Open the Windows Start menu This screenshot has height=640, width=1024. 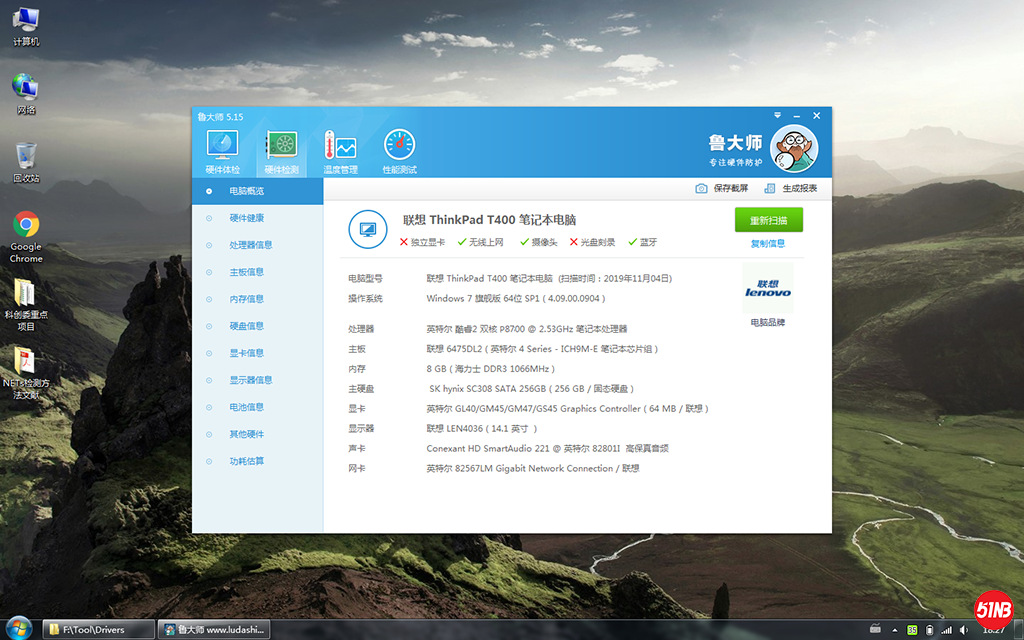click(18, 630)
